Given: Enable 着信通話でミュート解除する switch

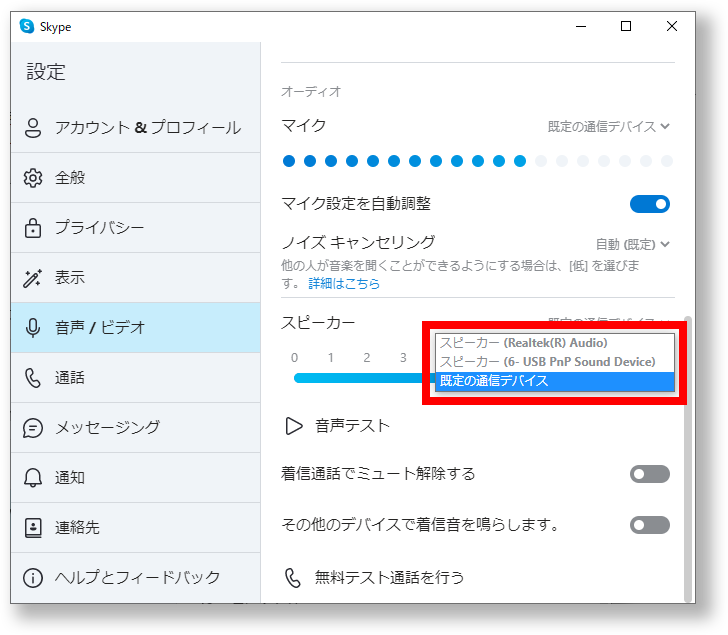Looking at the screenshot, I should [x=650, y=474].
